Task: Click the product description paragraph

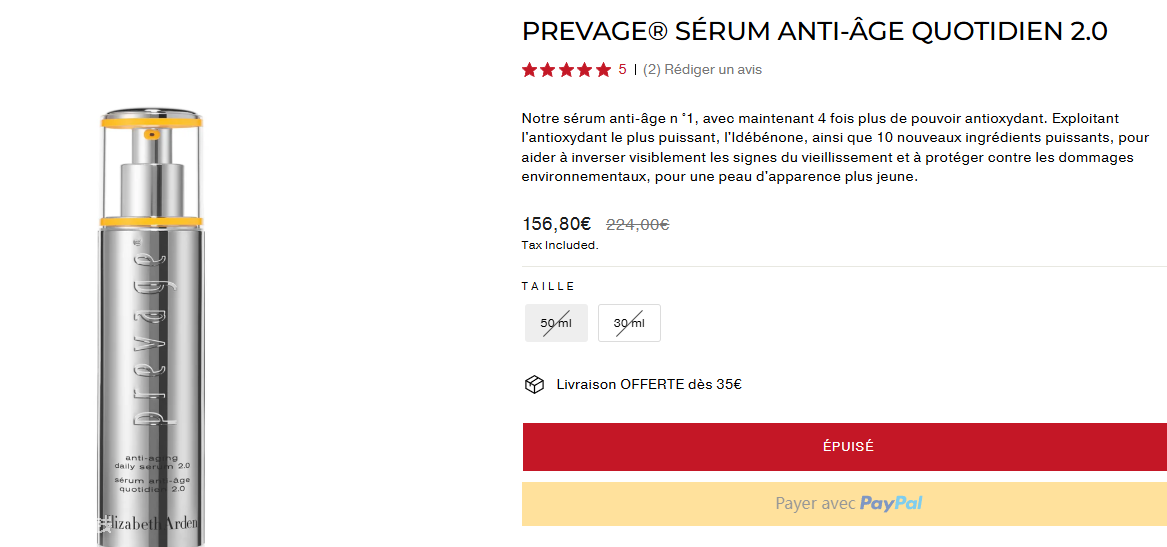Action: [820, 147]
